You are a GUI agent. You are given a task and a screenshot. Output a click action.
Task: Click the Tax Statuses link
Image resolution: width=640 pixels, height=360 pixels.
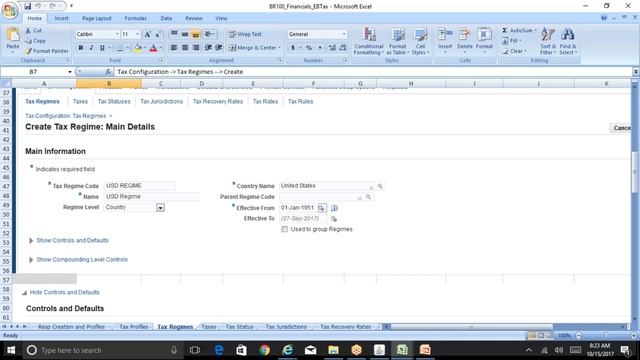click(114, 102)
